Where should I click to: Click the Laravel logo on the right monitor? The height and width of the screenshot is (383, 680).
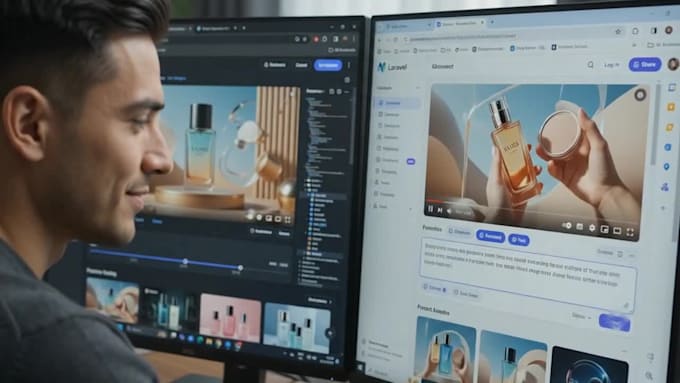click(392, 67)
